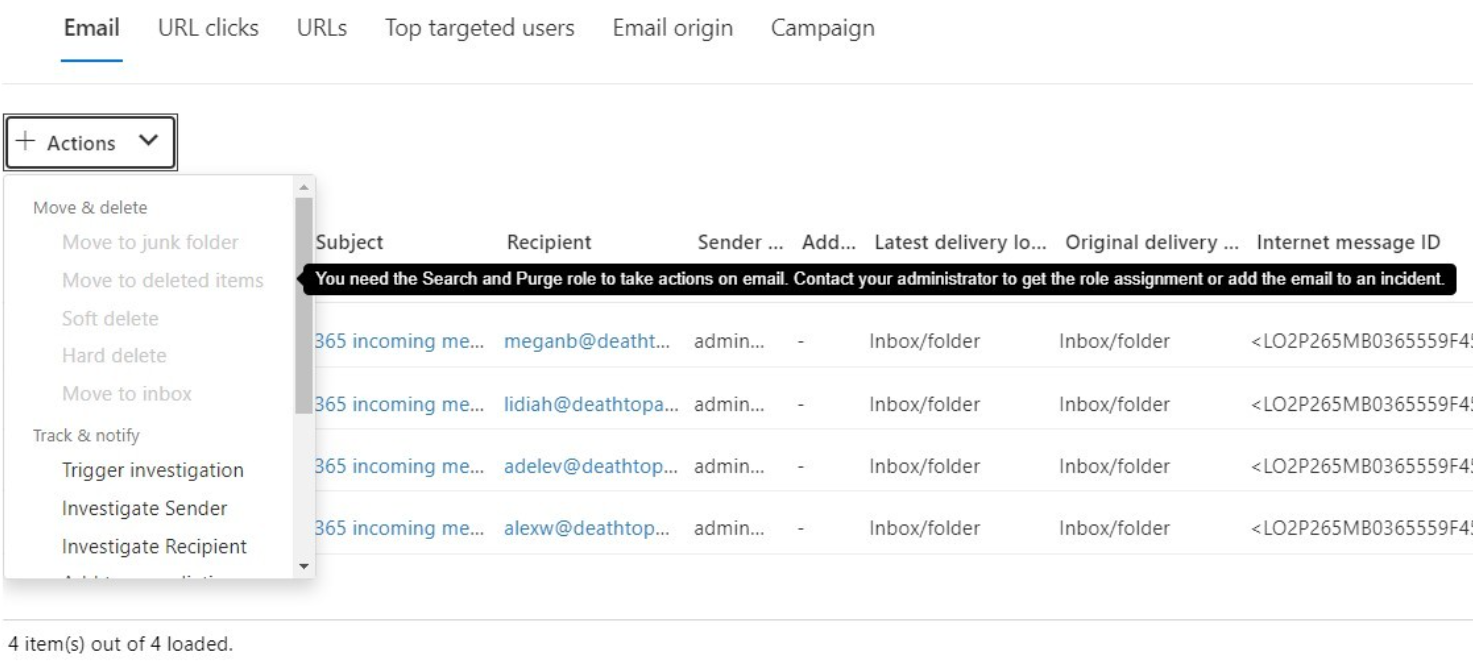Choose Trigger investigation from Actions menu

click(x=152, y=470)
